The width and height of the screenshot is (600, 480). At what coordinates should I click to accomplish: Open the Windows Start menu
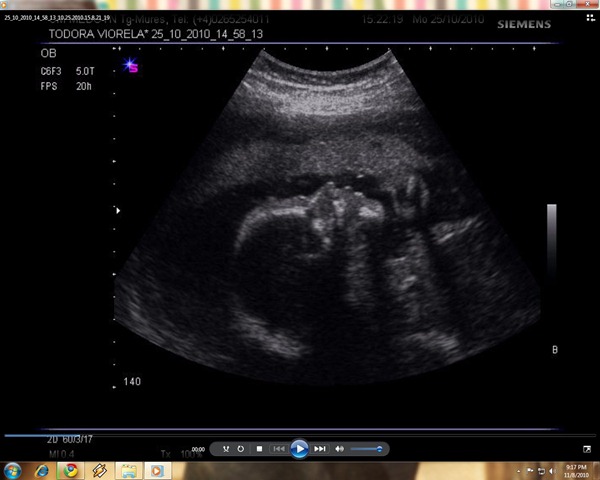pyautogui.click(x=13, y=471)
